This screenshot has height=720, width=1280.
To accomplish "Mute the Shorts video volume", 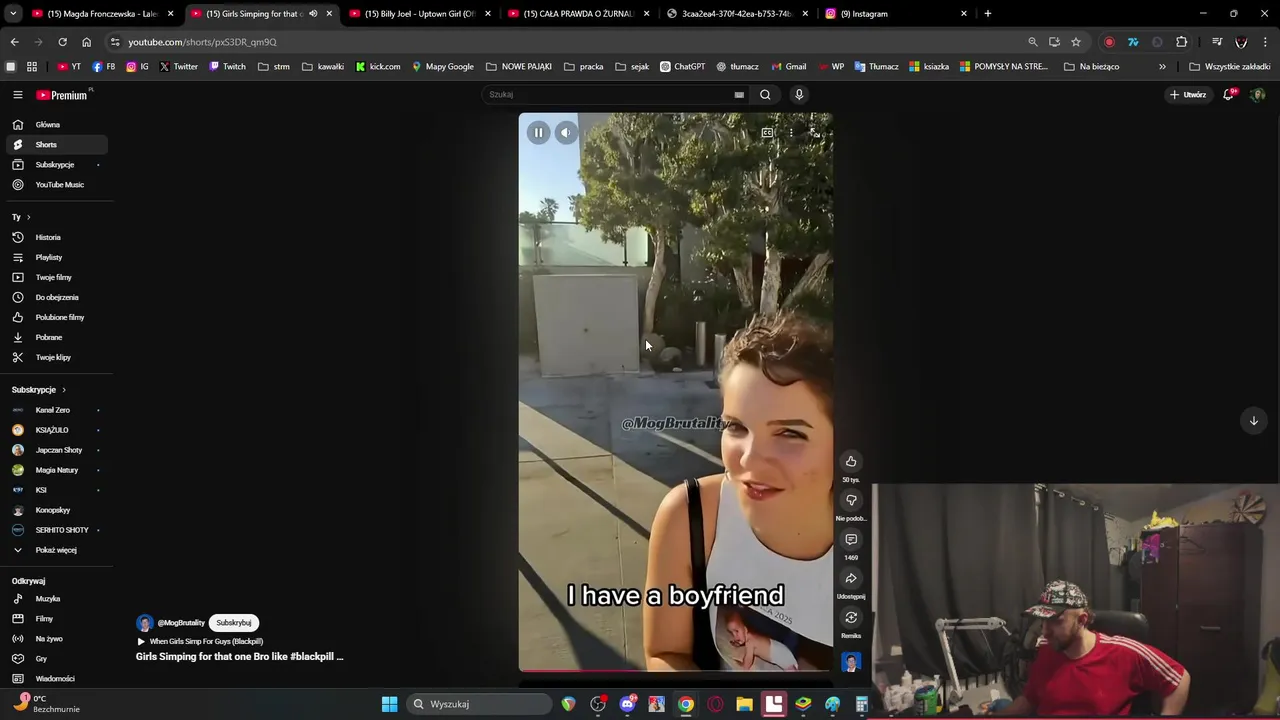I will coord(566,132).
